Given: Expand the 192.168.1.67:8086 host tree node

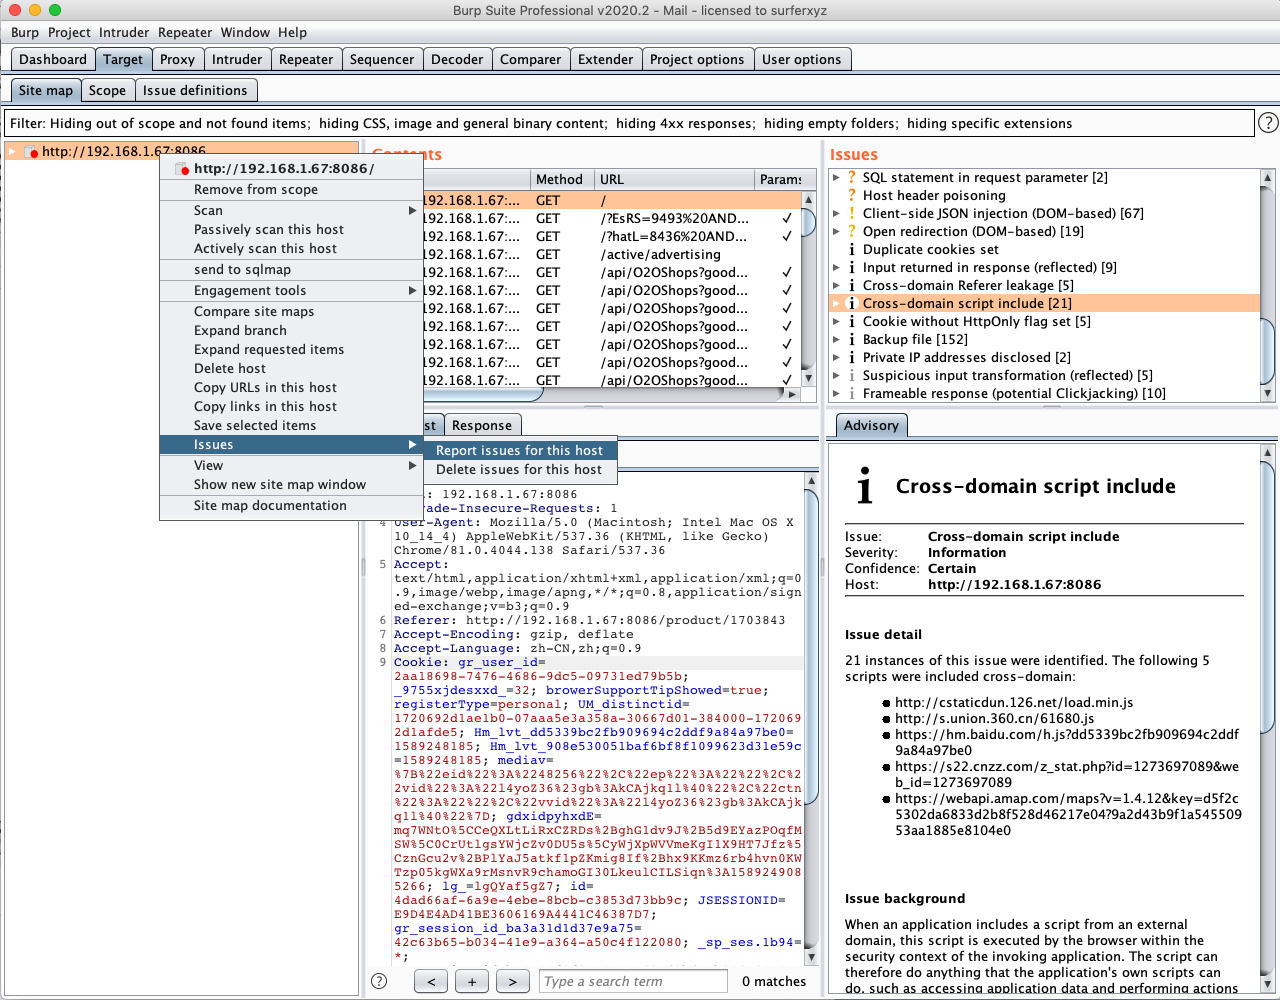Looking at the screenshot, I should pos(13,152).
